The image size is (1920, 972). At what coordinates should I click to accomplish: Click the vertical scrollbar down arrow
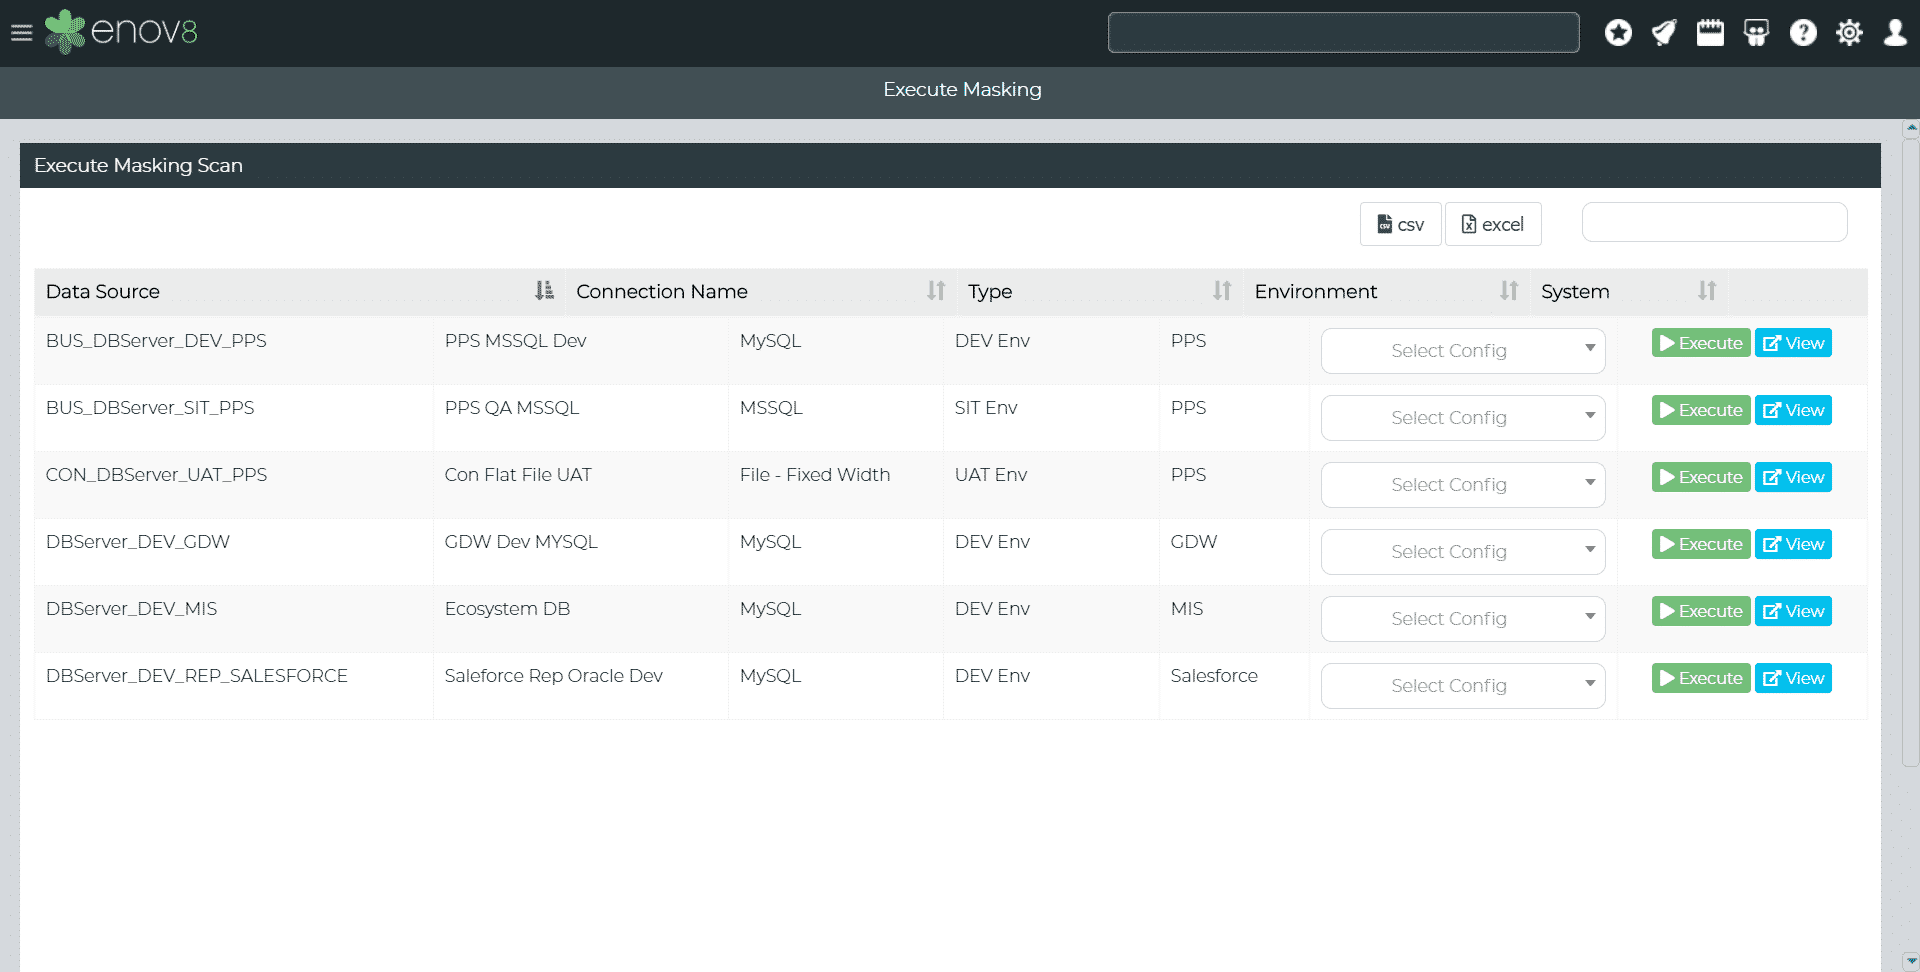point(1911,961)
